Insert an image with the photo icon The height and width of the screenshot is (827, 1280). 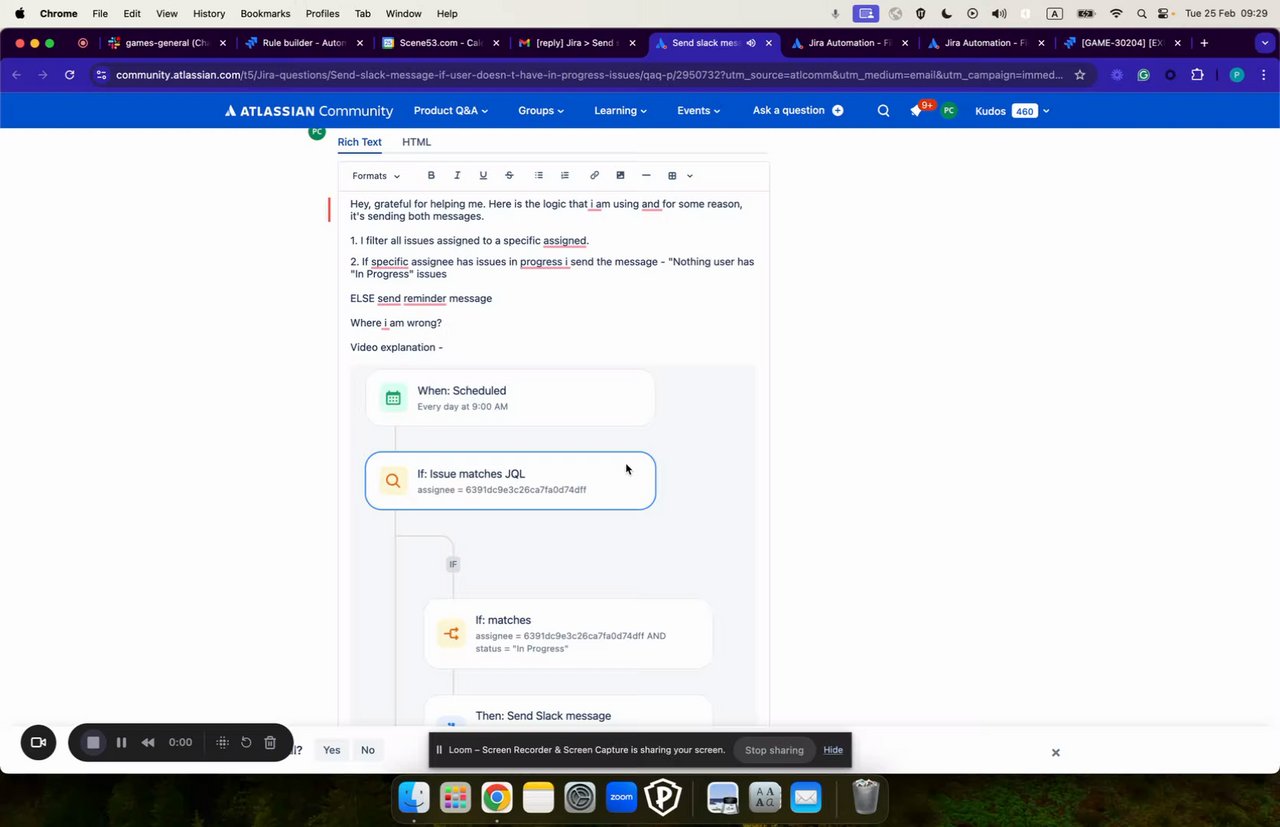coord(620,175)
